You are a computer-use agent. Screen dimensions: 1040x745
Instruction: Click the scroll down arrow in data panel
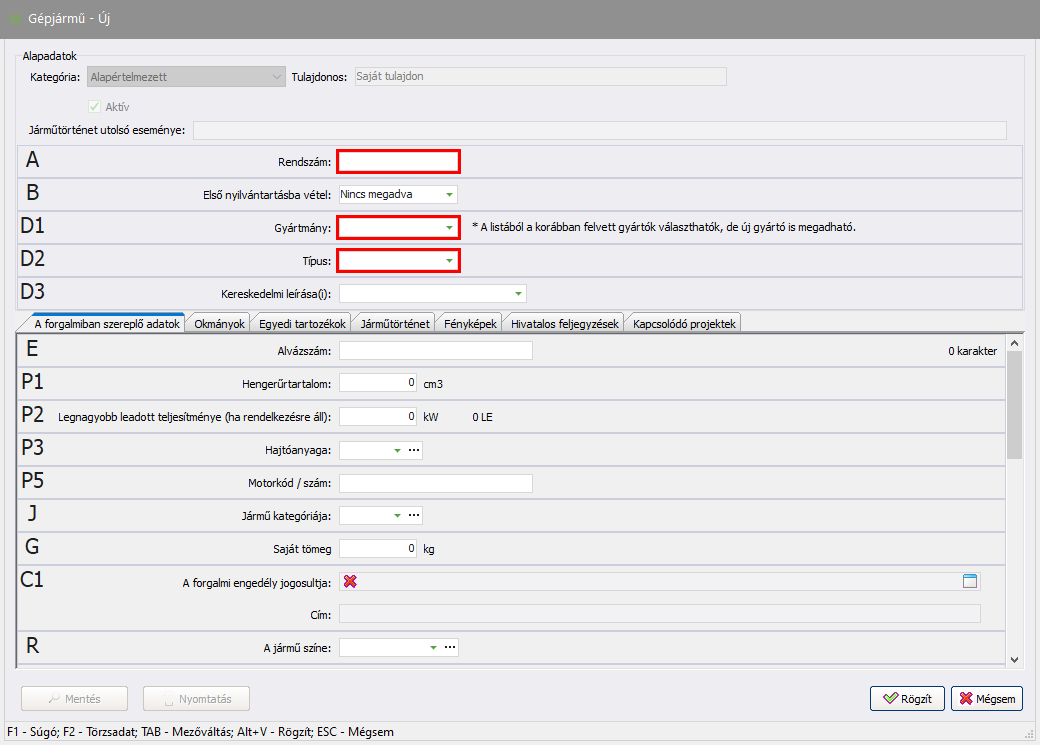tap(1014, 659)
